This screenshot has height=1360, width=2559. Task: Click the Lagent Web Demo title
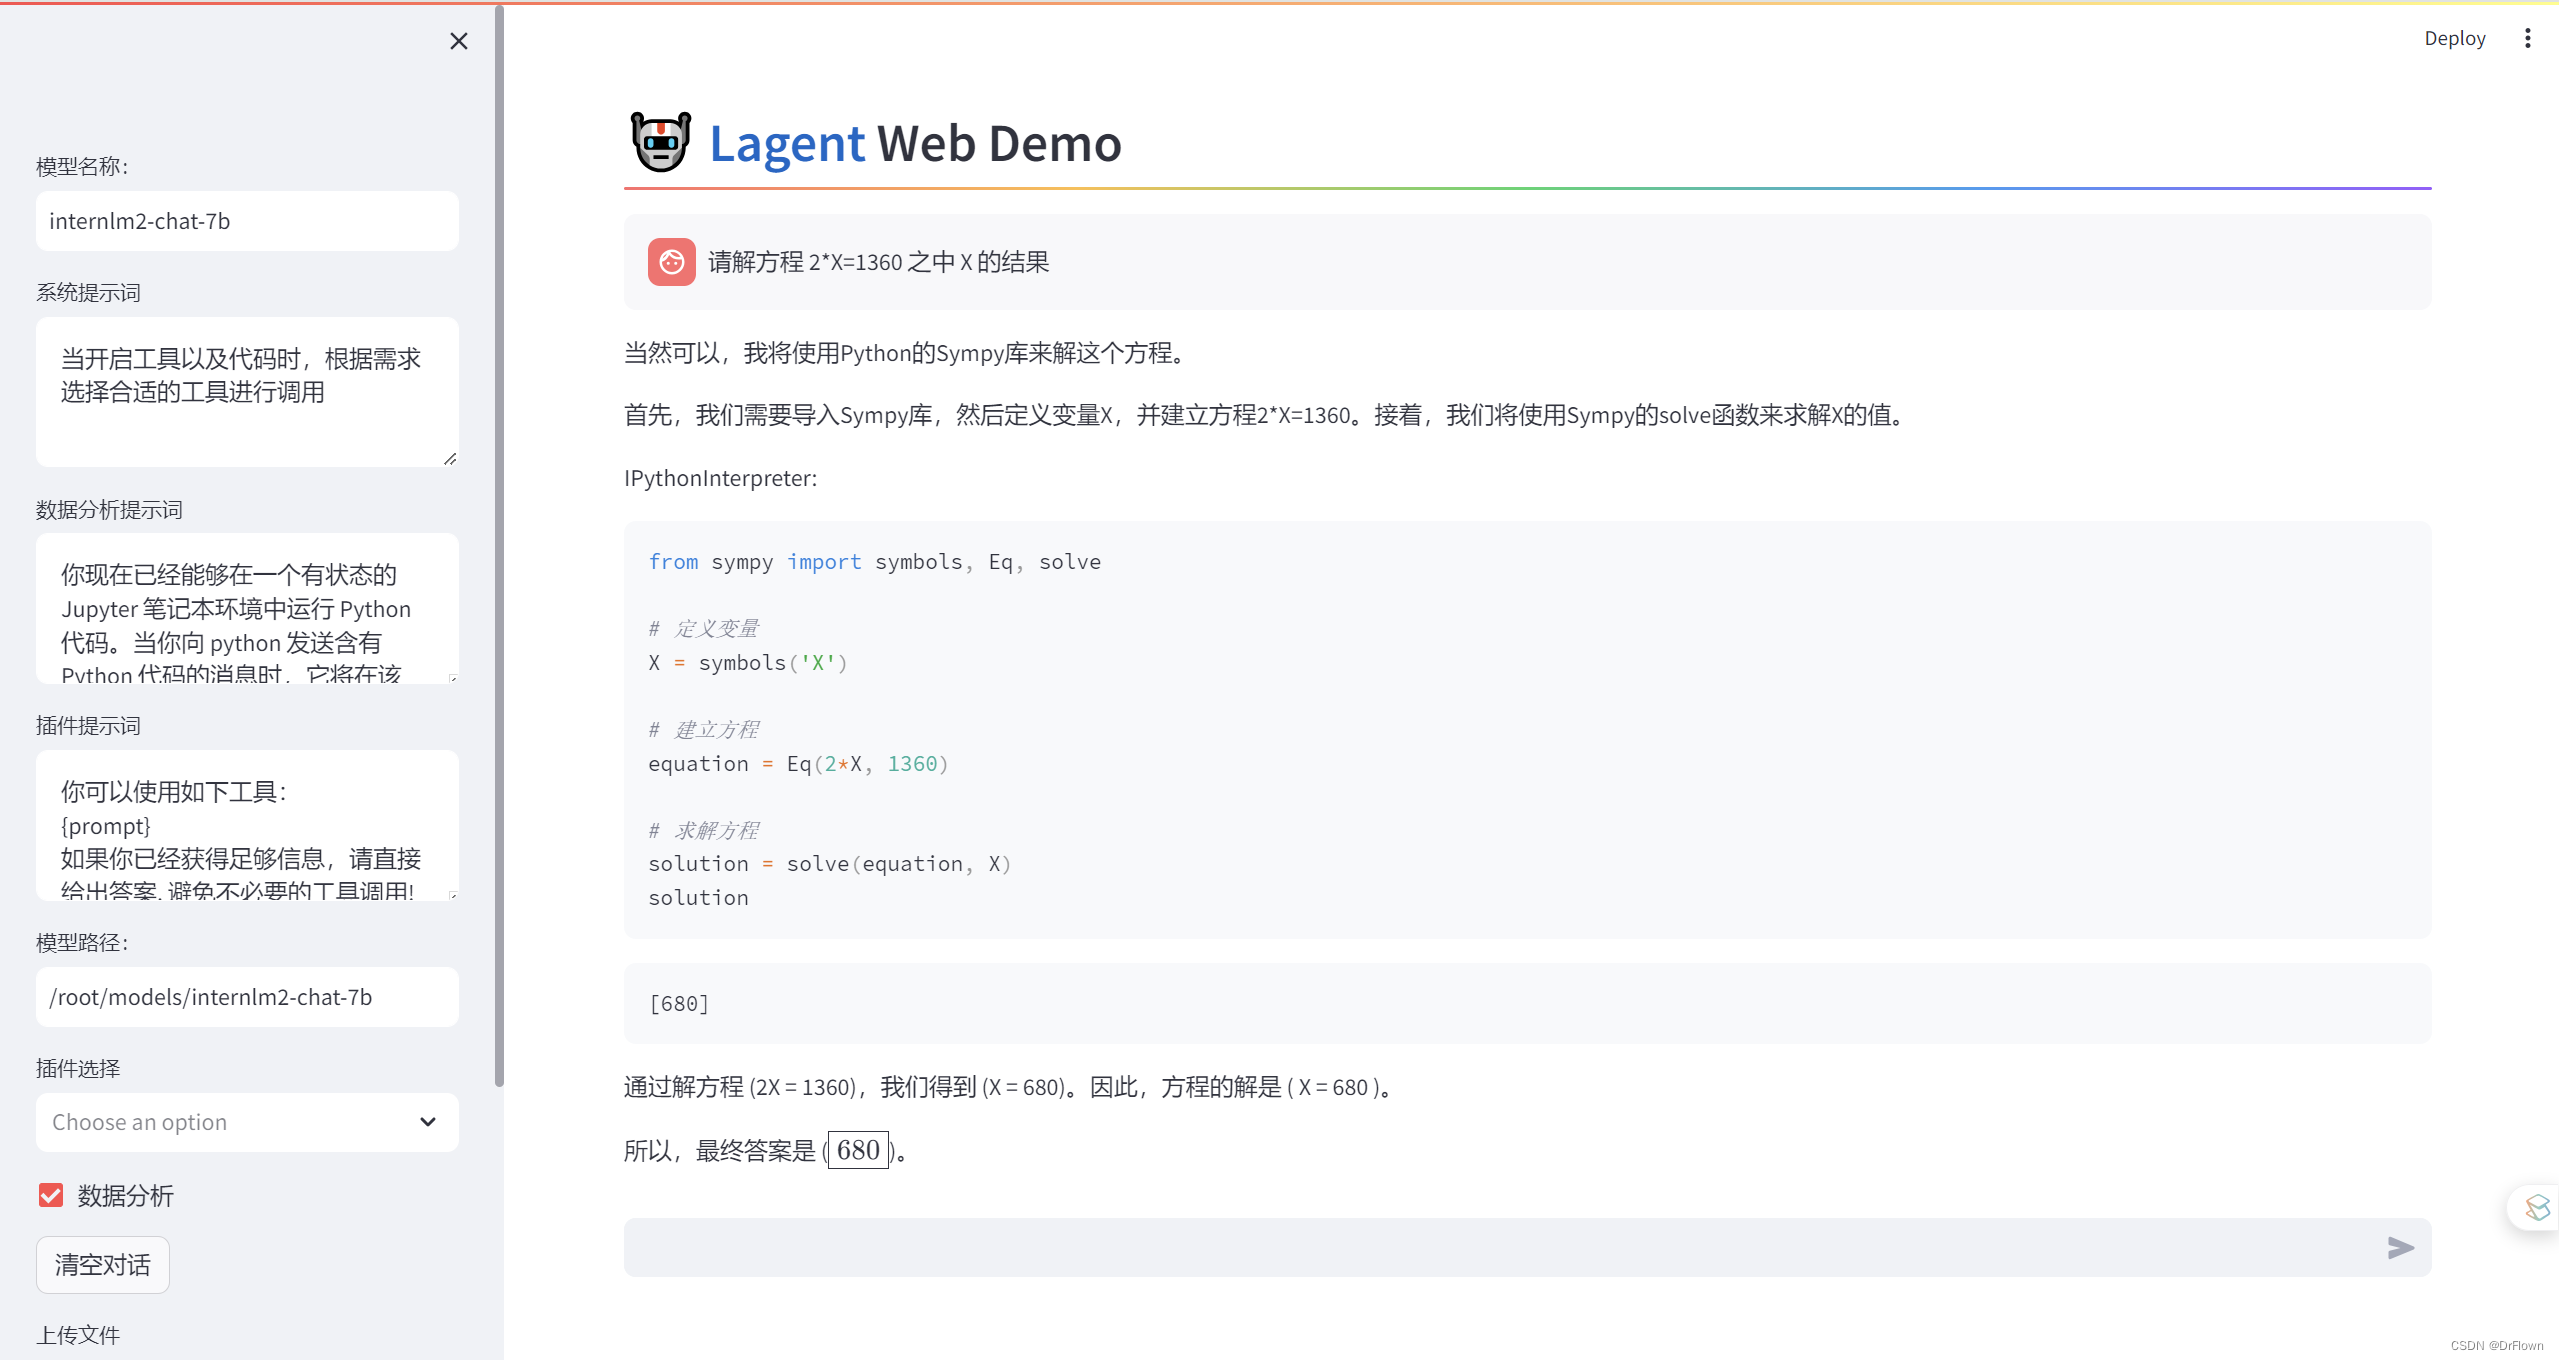point(915,143)
